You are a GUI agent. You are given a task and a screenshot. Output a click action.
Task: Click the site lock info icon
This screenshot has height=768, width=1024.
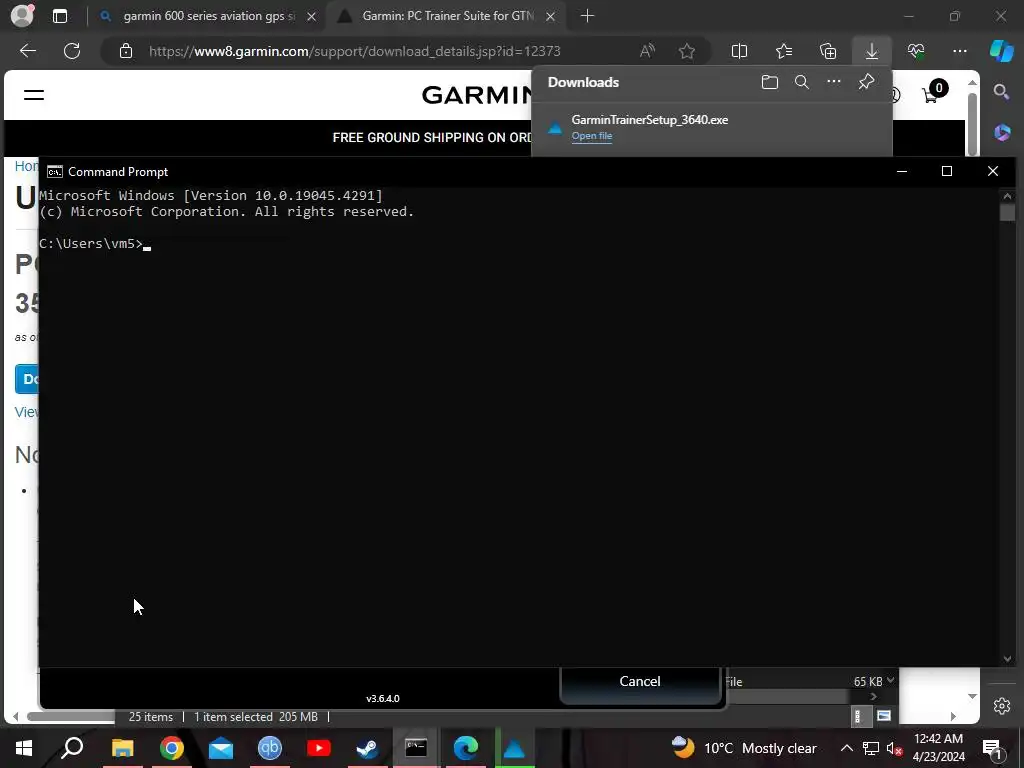(x=126, y=51)
